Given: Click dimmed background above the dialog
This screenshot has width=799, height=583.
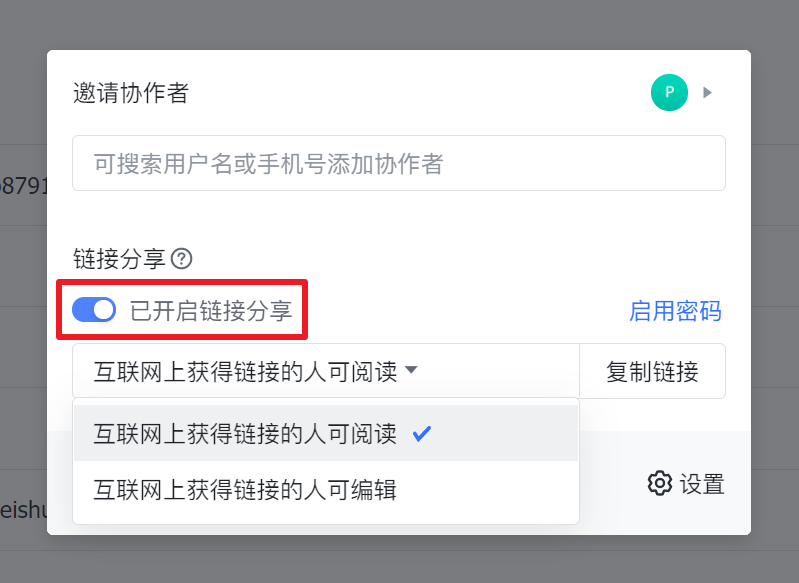Looking at the screenshot, I should point(400,22).
